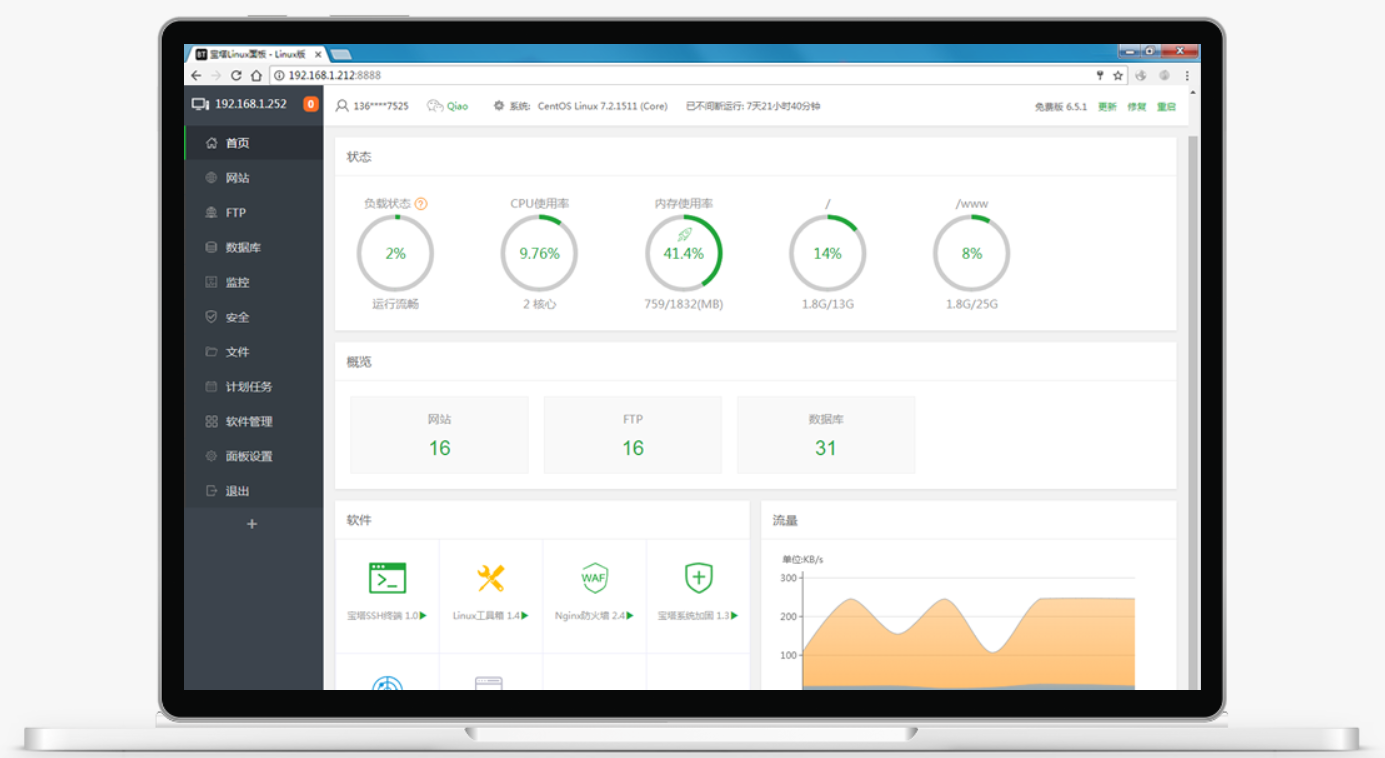The image size is (1385, 758).
Task: Click the browser back button
Action: click(x=196, y=75)
